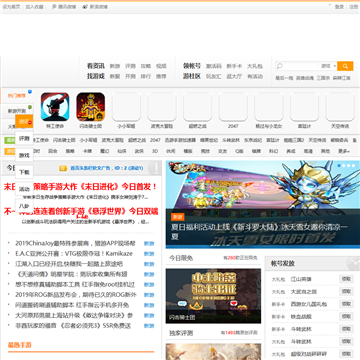Click the 登录 login link
Viewport: 360px width, 360px height.
(x=339, y=7)
